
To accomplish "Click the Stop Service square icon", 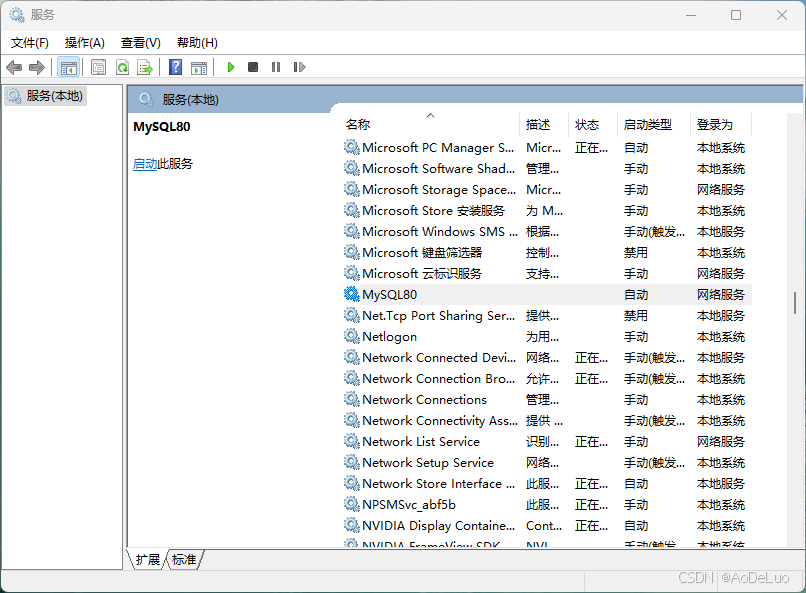I will (253, 67).
